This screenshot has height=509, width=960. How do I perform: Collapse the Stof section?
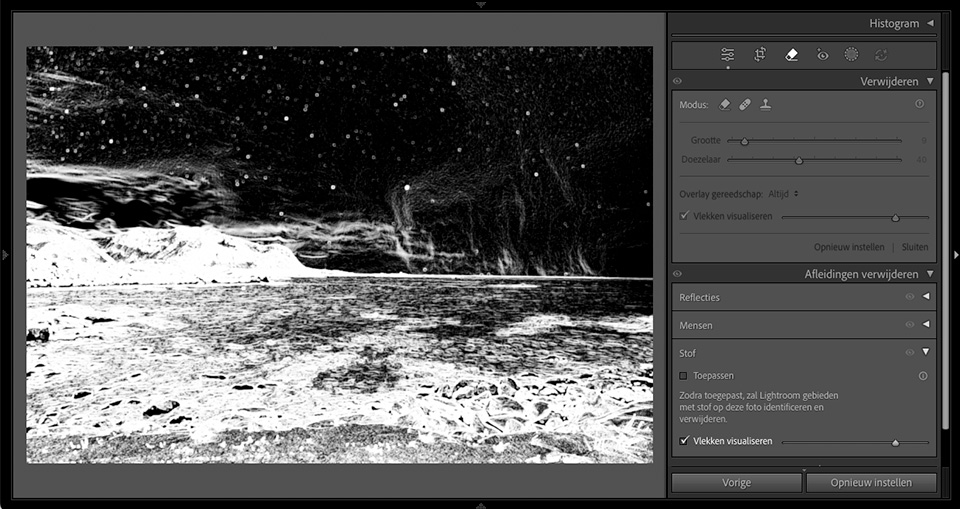[x=926, y=352]
